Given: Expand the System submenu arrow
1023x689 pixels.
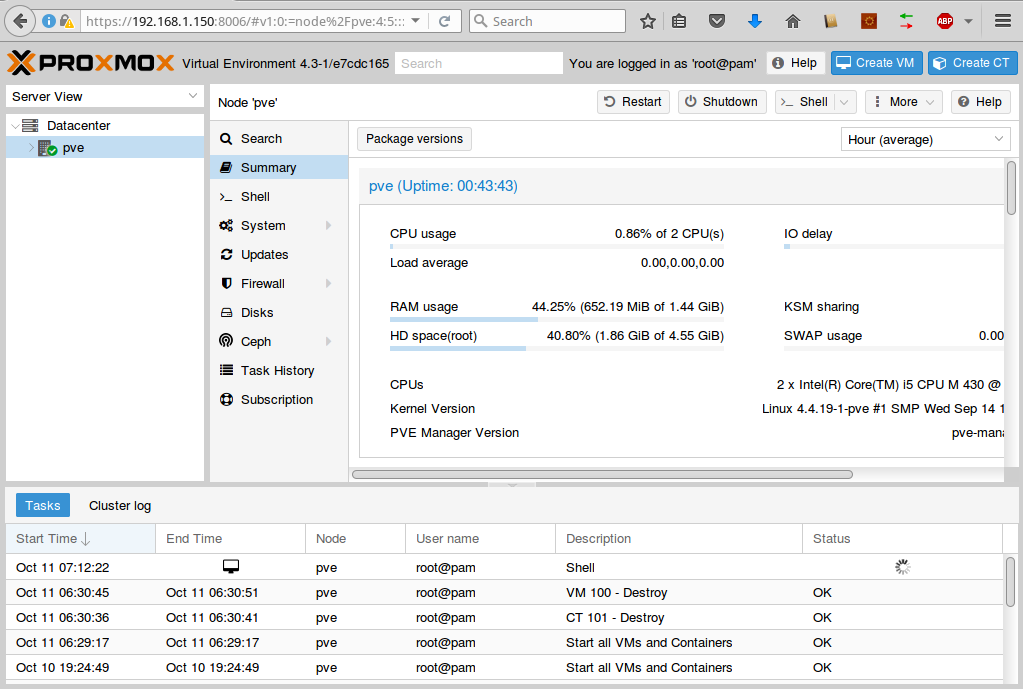Looking at the screenshot, I should (x=328, y=226).
